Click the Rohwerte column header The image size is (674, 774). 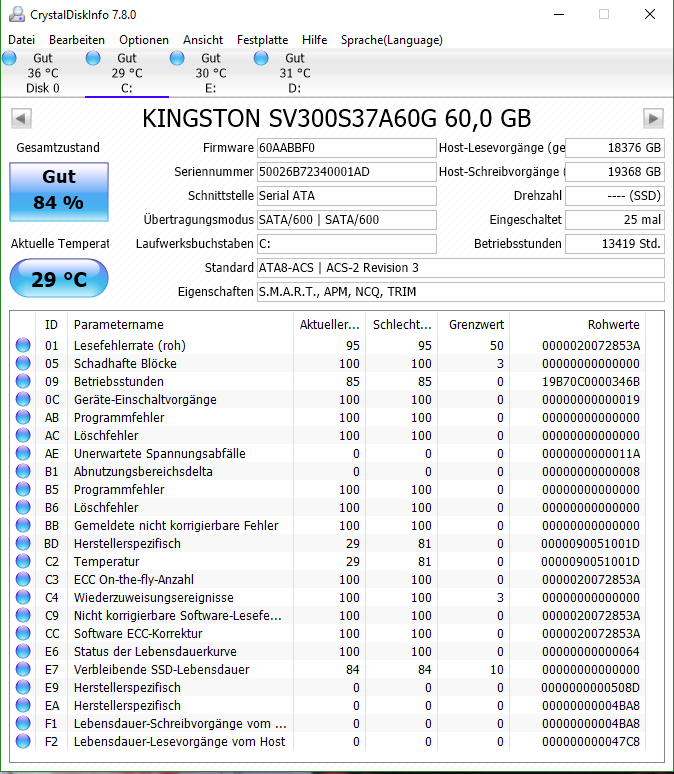[578, 324]
